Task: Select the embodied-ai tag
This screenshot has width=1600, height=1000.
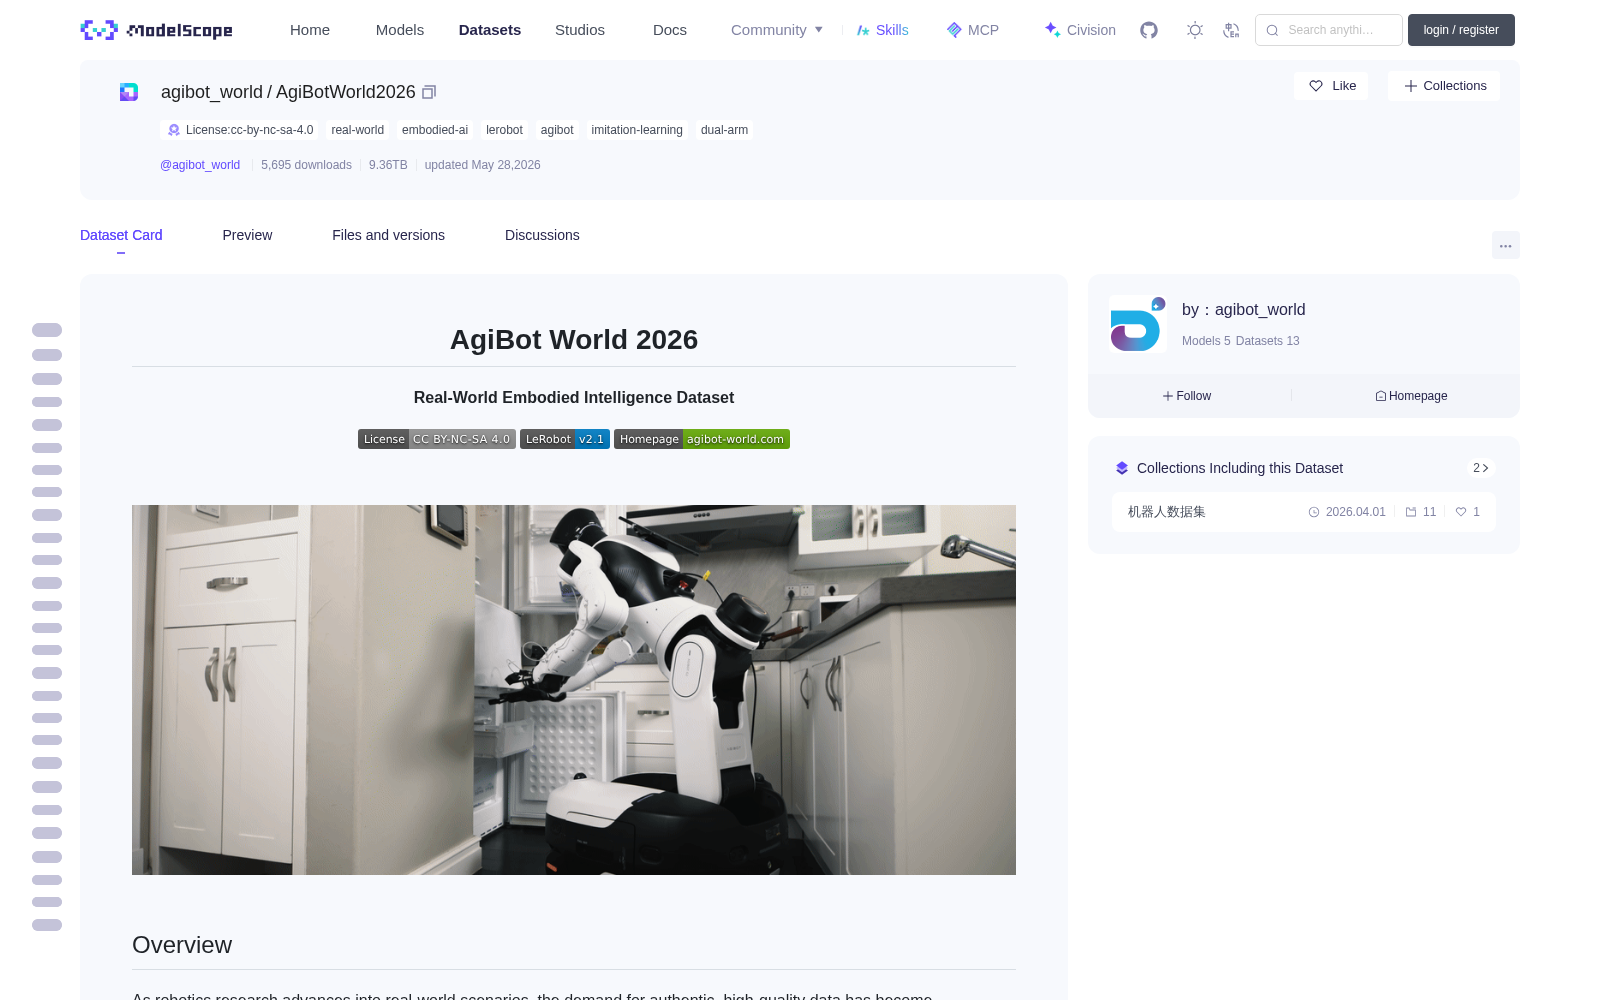Action: point(435,130)
